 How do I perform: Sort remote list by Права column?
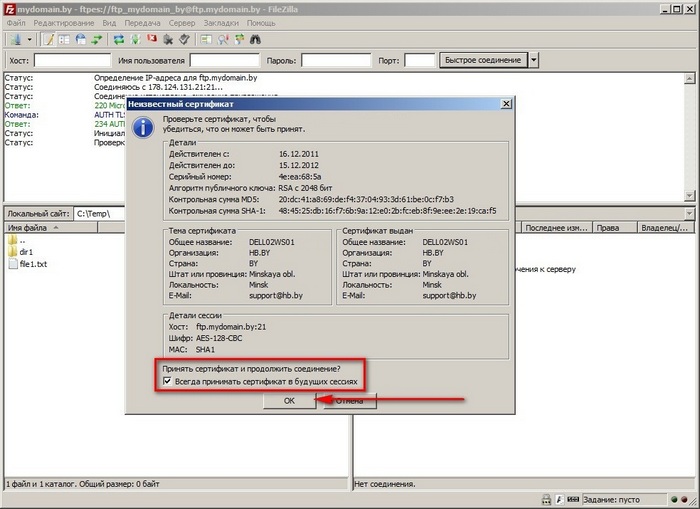[615, 228]
